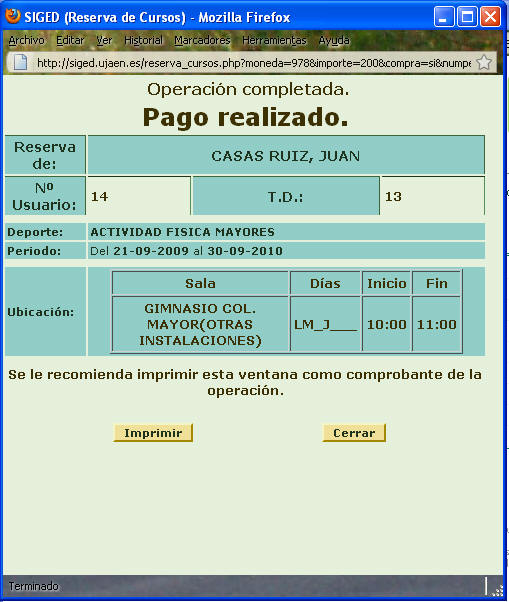
Task: Maximize the SIGED Firefox window
Action: 467,17
